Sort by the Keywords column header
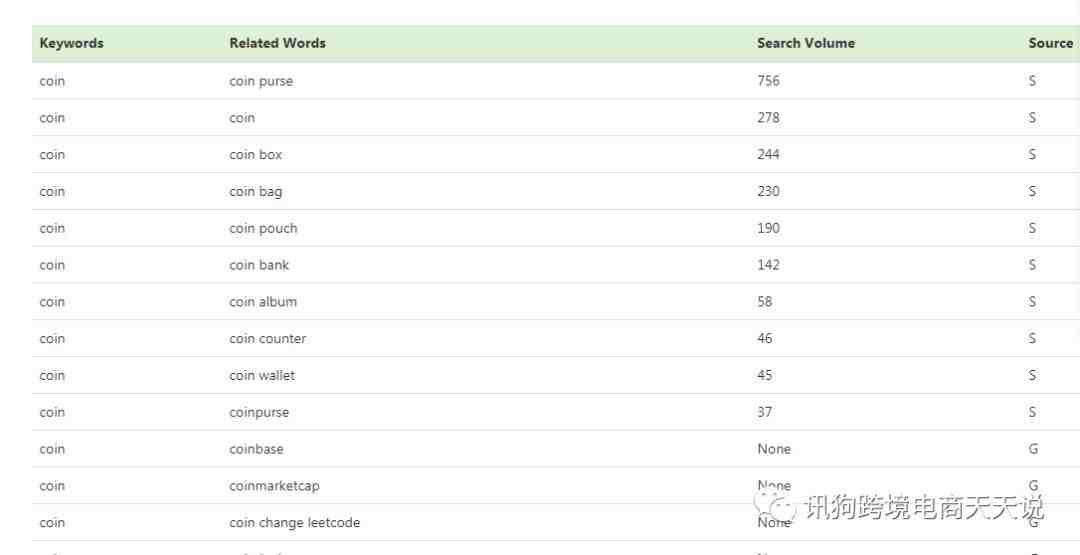The height and width of the screenshot is (555, 1080). (71, 43)
